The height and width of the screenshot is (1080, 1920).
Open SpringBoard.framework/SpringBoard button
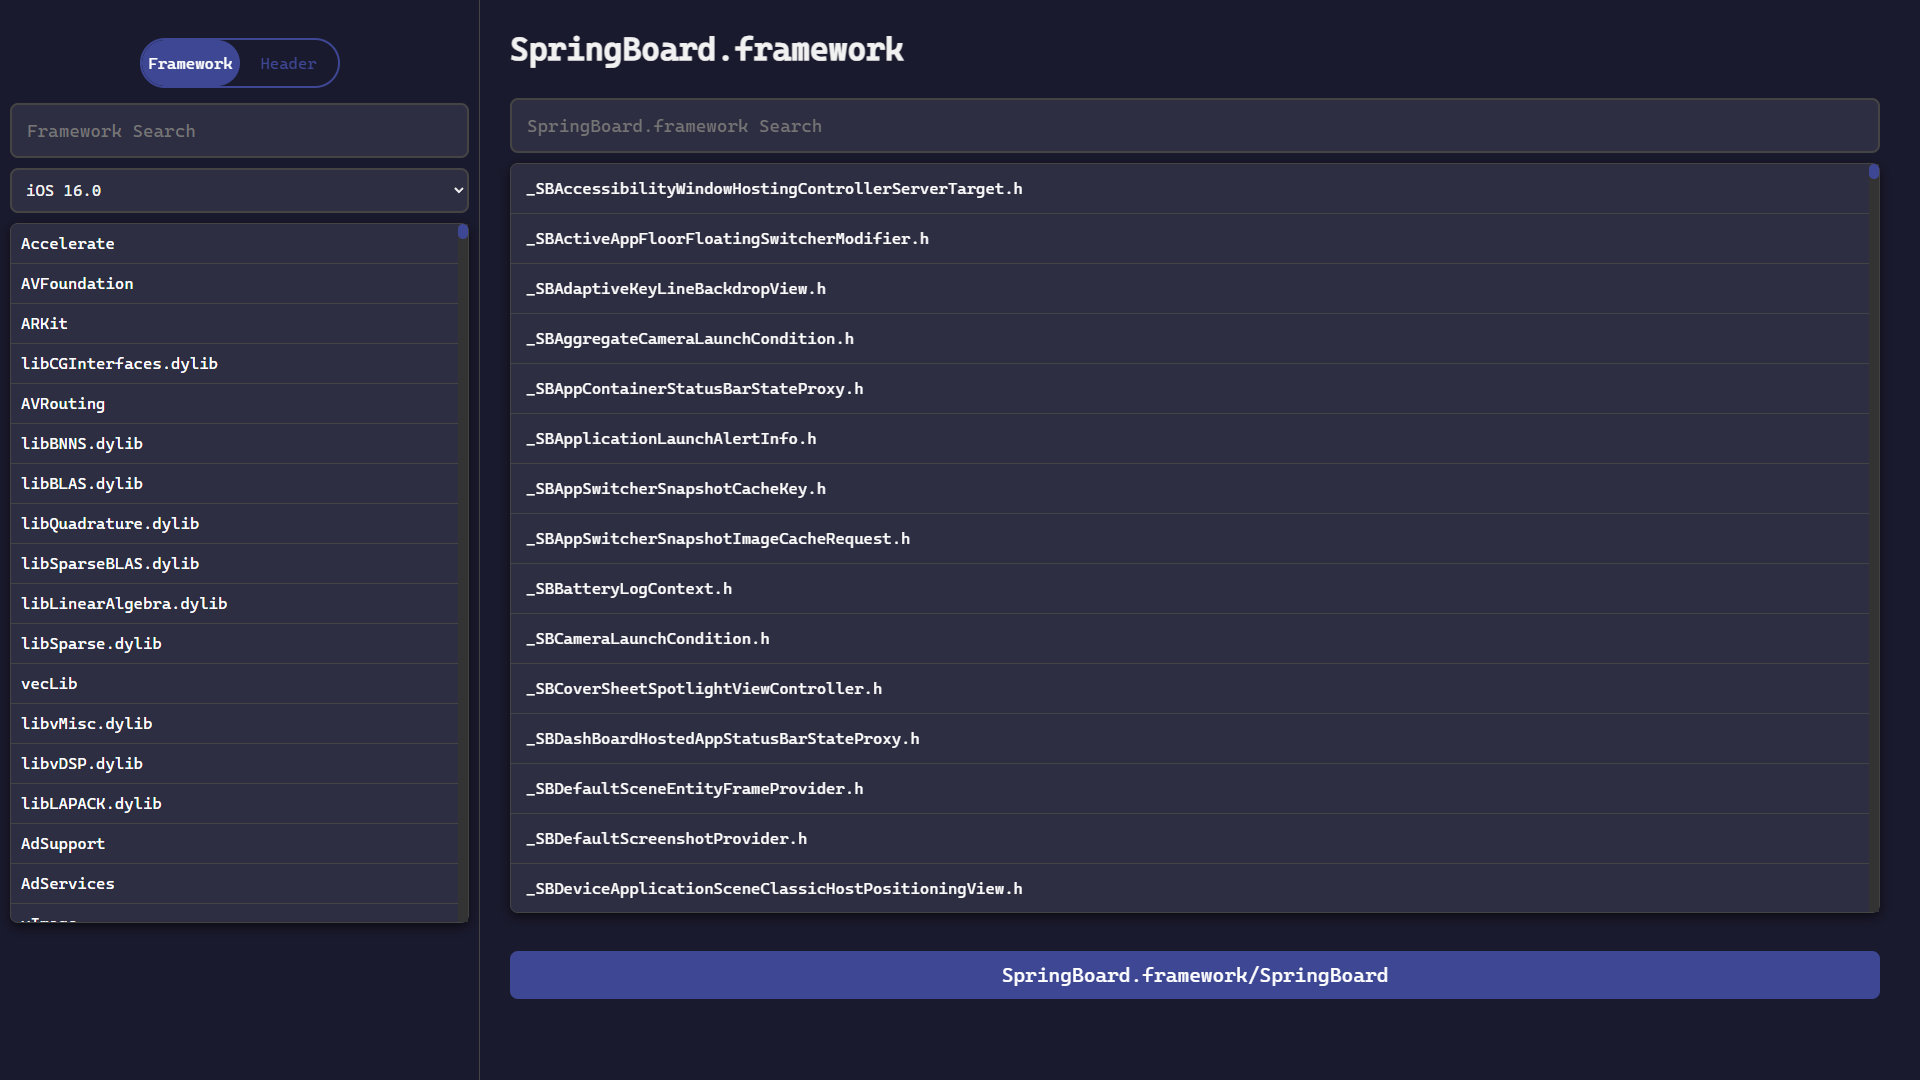1194,975
